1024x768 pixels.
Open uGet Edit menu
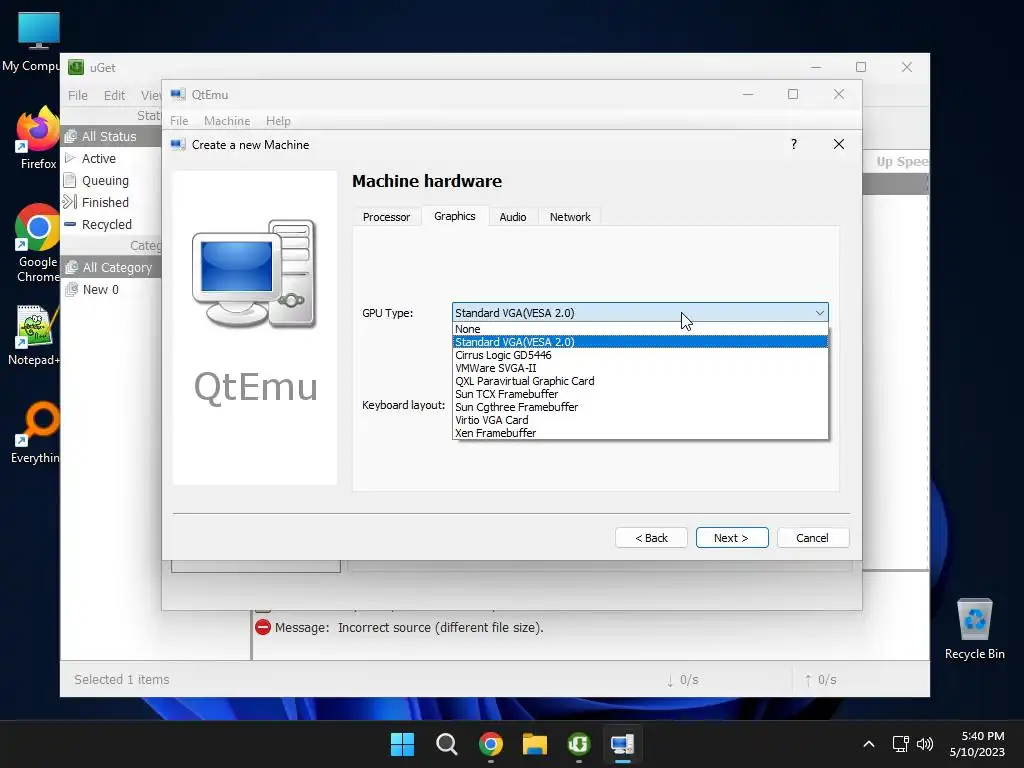pyautogui.click(x=114, y=95)
